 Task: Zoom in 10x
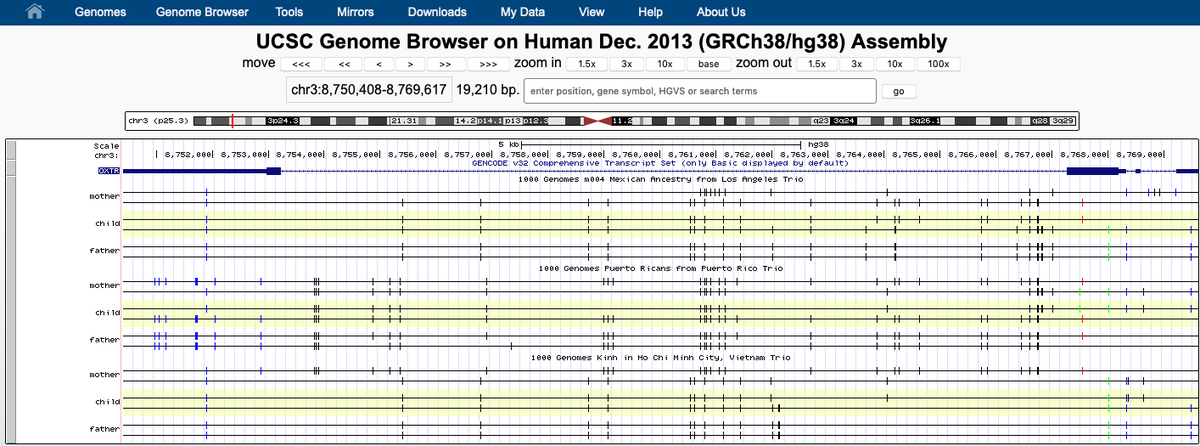[x=664, y=64]
